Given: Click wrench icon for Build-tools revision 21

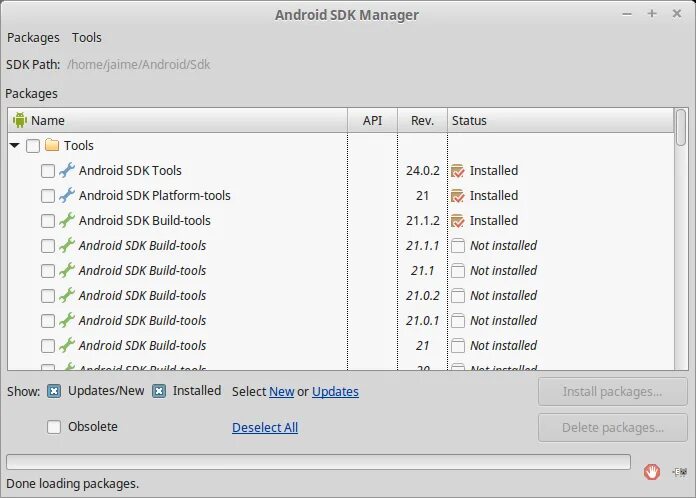Looking at the screenshot, I should click(x=67, y=345).
